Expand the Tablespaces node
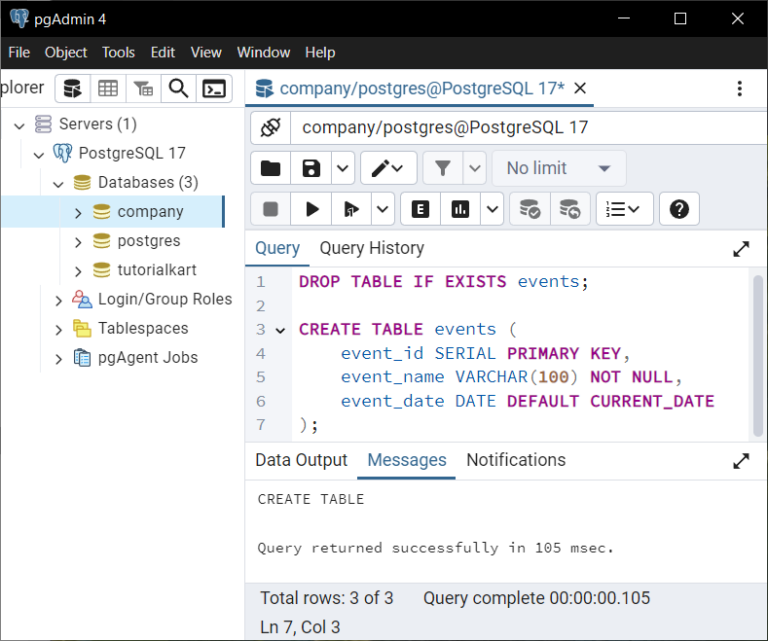Viewport: 768px width, 641px height. pos(58,330)
